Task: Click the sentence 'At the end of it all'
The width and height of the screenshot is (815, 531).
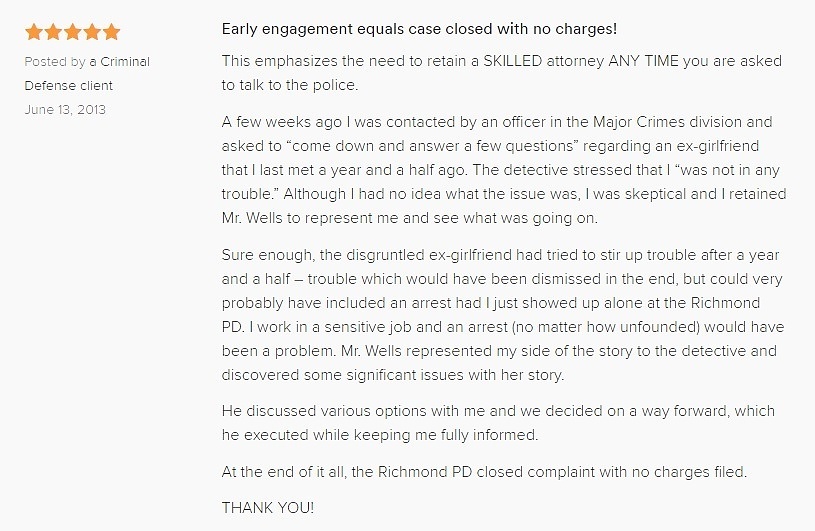Action: point(484,472)
